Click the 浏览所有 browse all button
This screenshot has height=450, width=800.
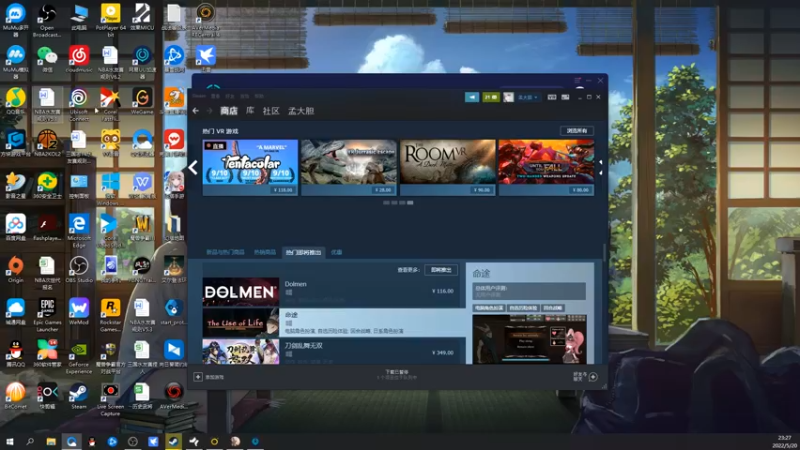pos(577,131)
